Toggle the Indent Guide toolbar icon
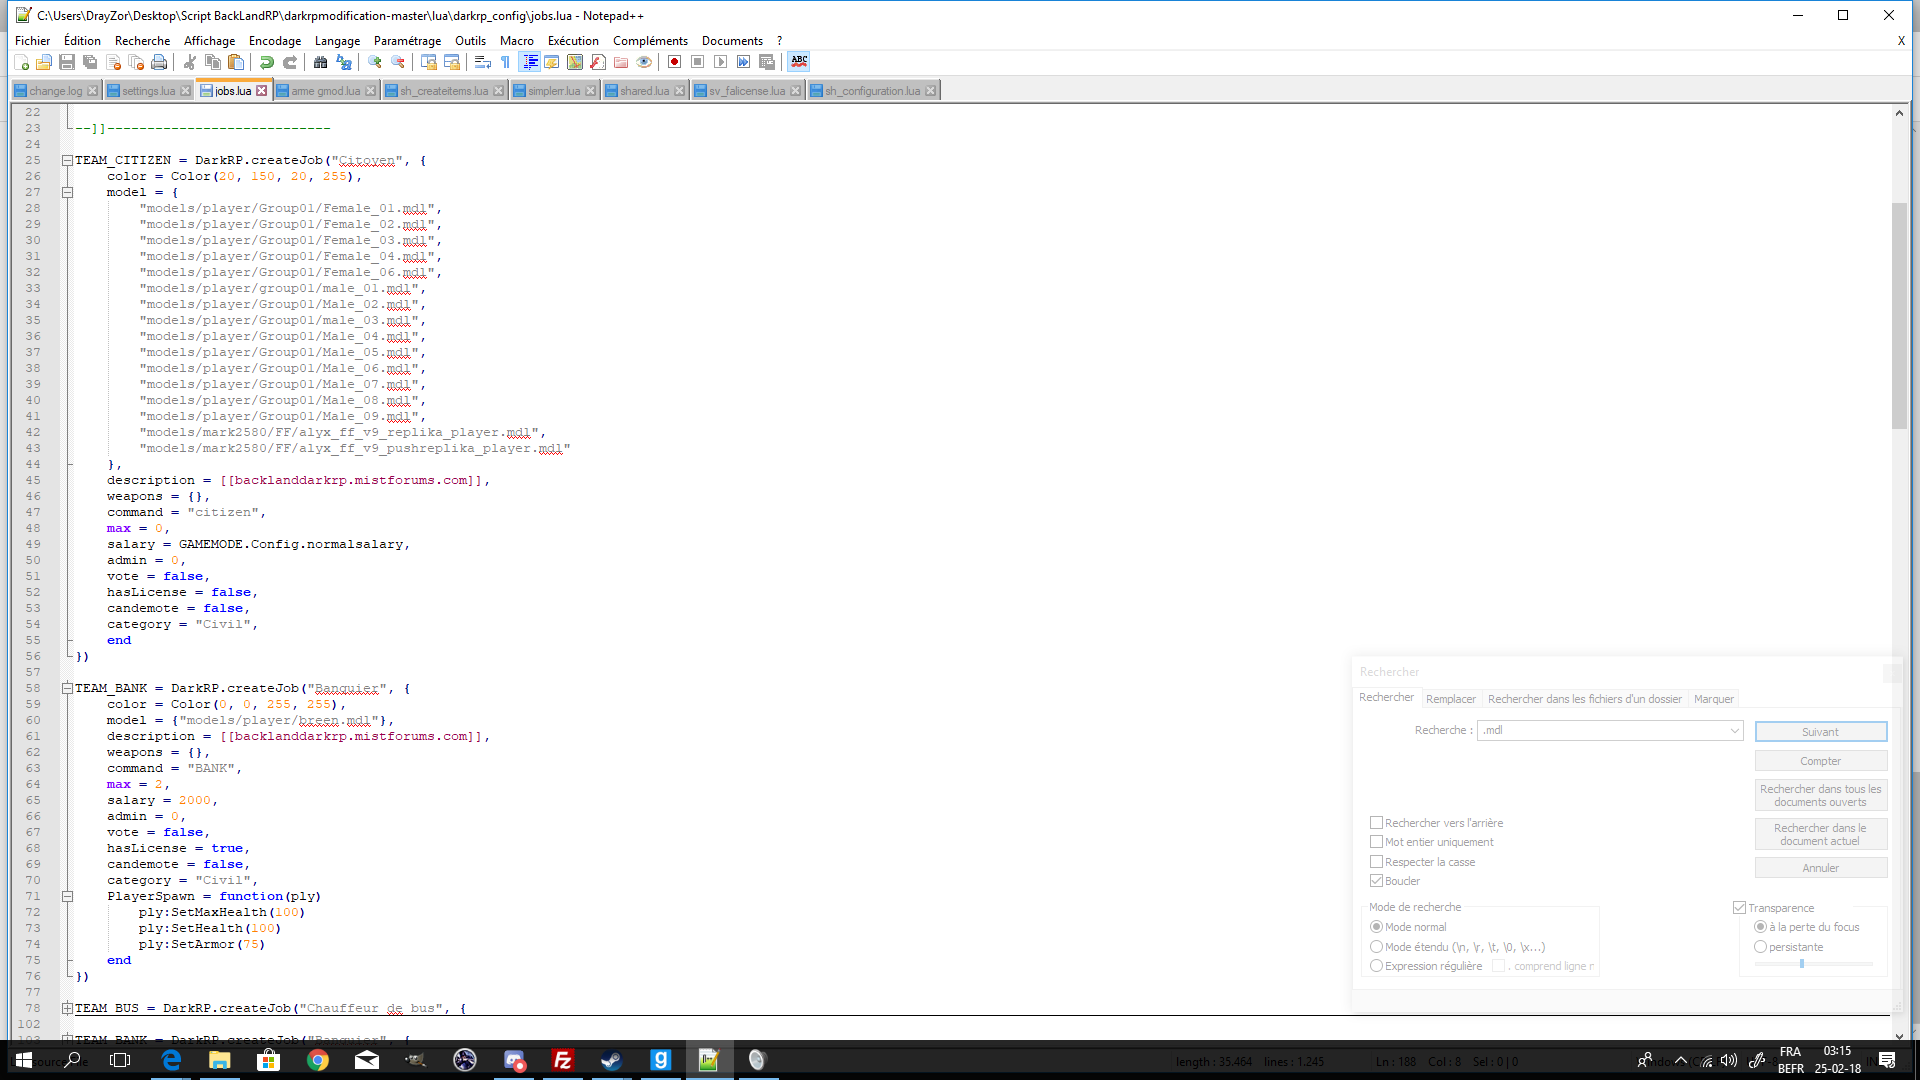 (530, 62)
